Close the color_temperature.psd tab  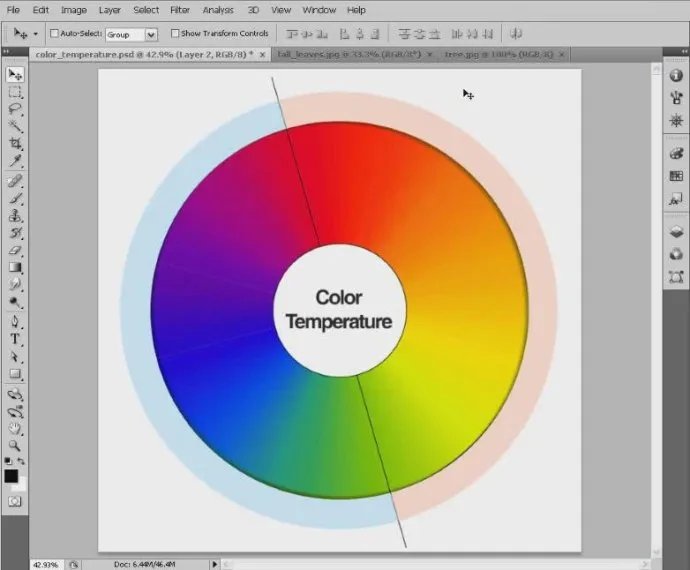[264, 54]
